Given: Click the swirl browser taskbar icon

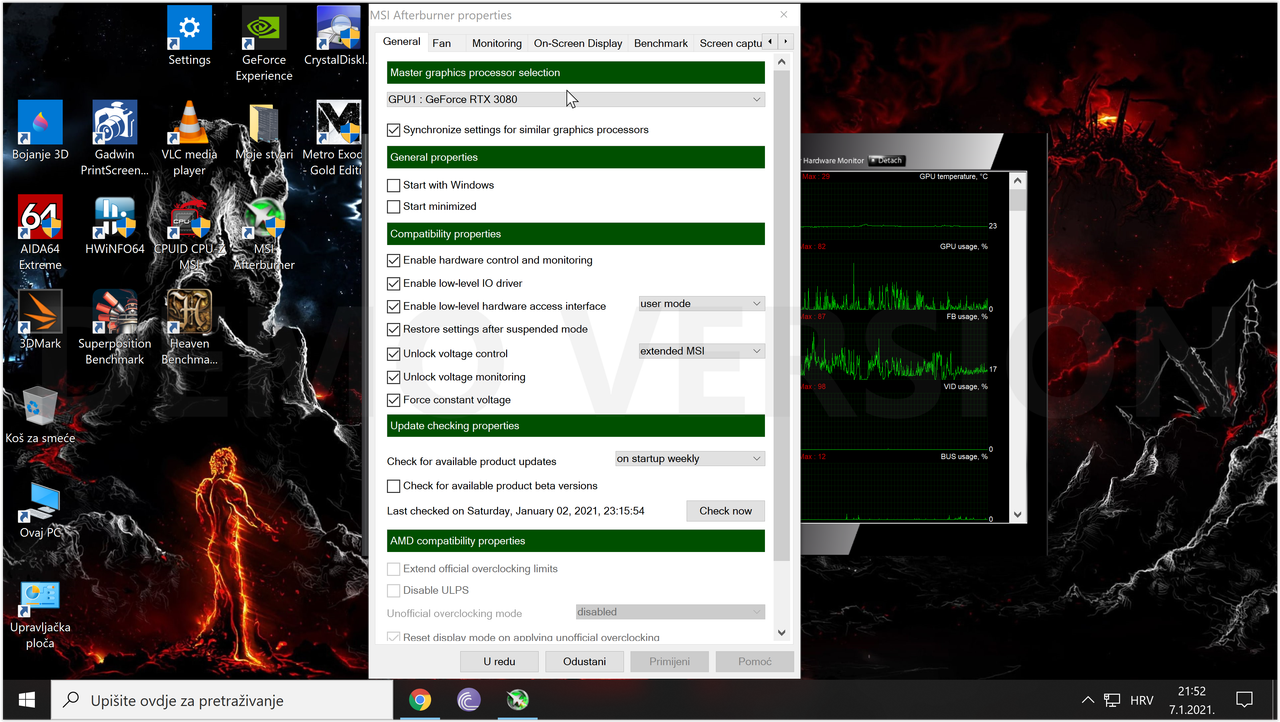Looking at the screenshot, I should coord(468,700).
